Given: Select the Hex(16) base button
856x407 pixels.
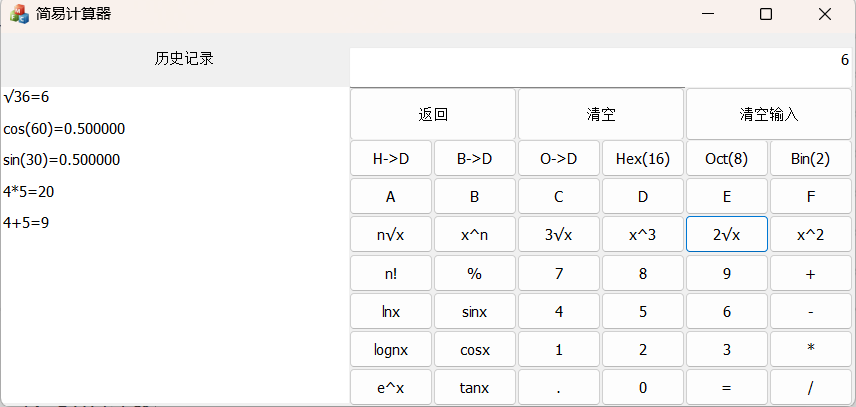Looking at the screenshot, I should [x=643, y=158].
